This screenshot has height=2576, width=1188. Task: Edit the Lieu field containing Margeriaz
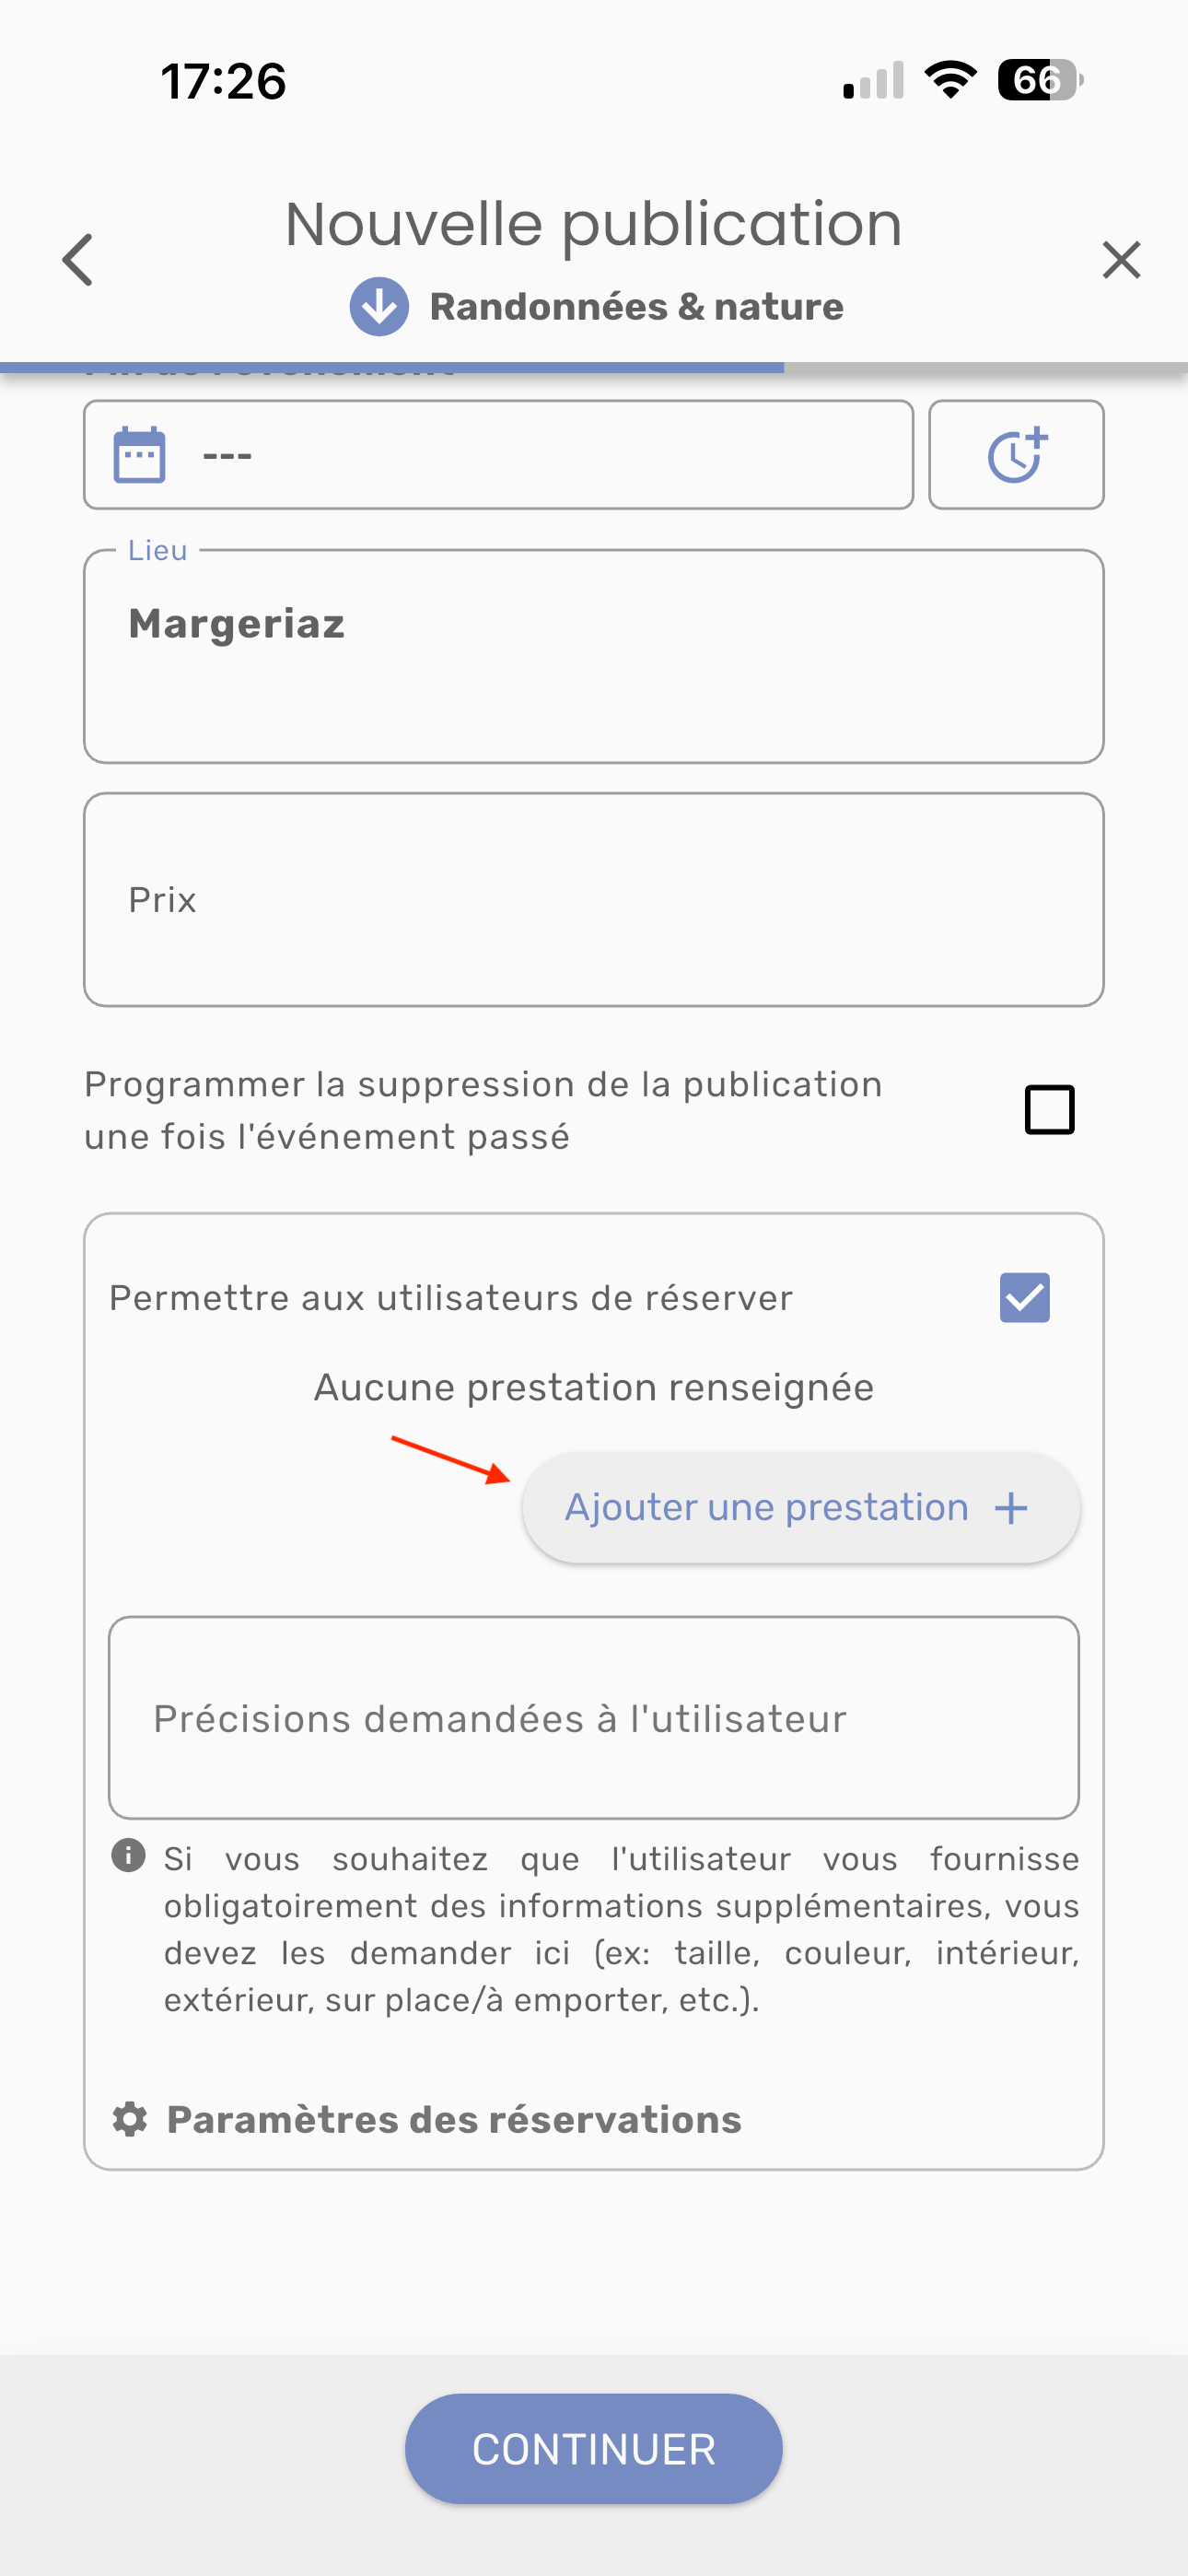coord(594,656)
